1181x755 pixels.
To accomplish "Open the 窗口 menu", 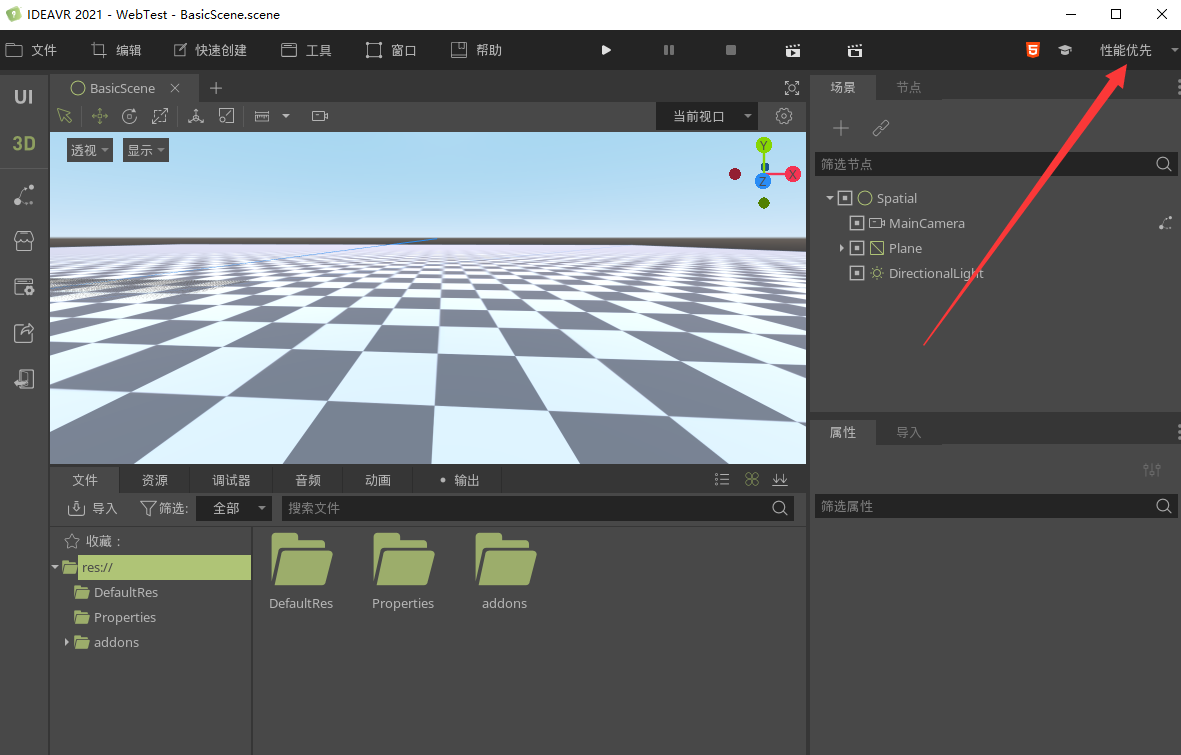I will tap(391, 50).
